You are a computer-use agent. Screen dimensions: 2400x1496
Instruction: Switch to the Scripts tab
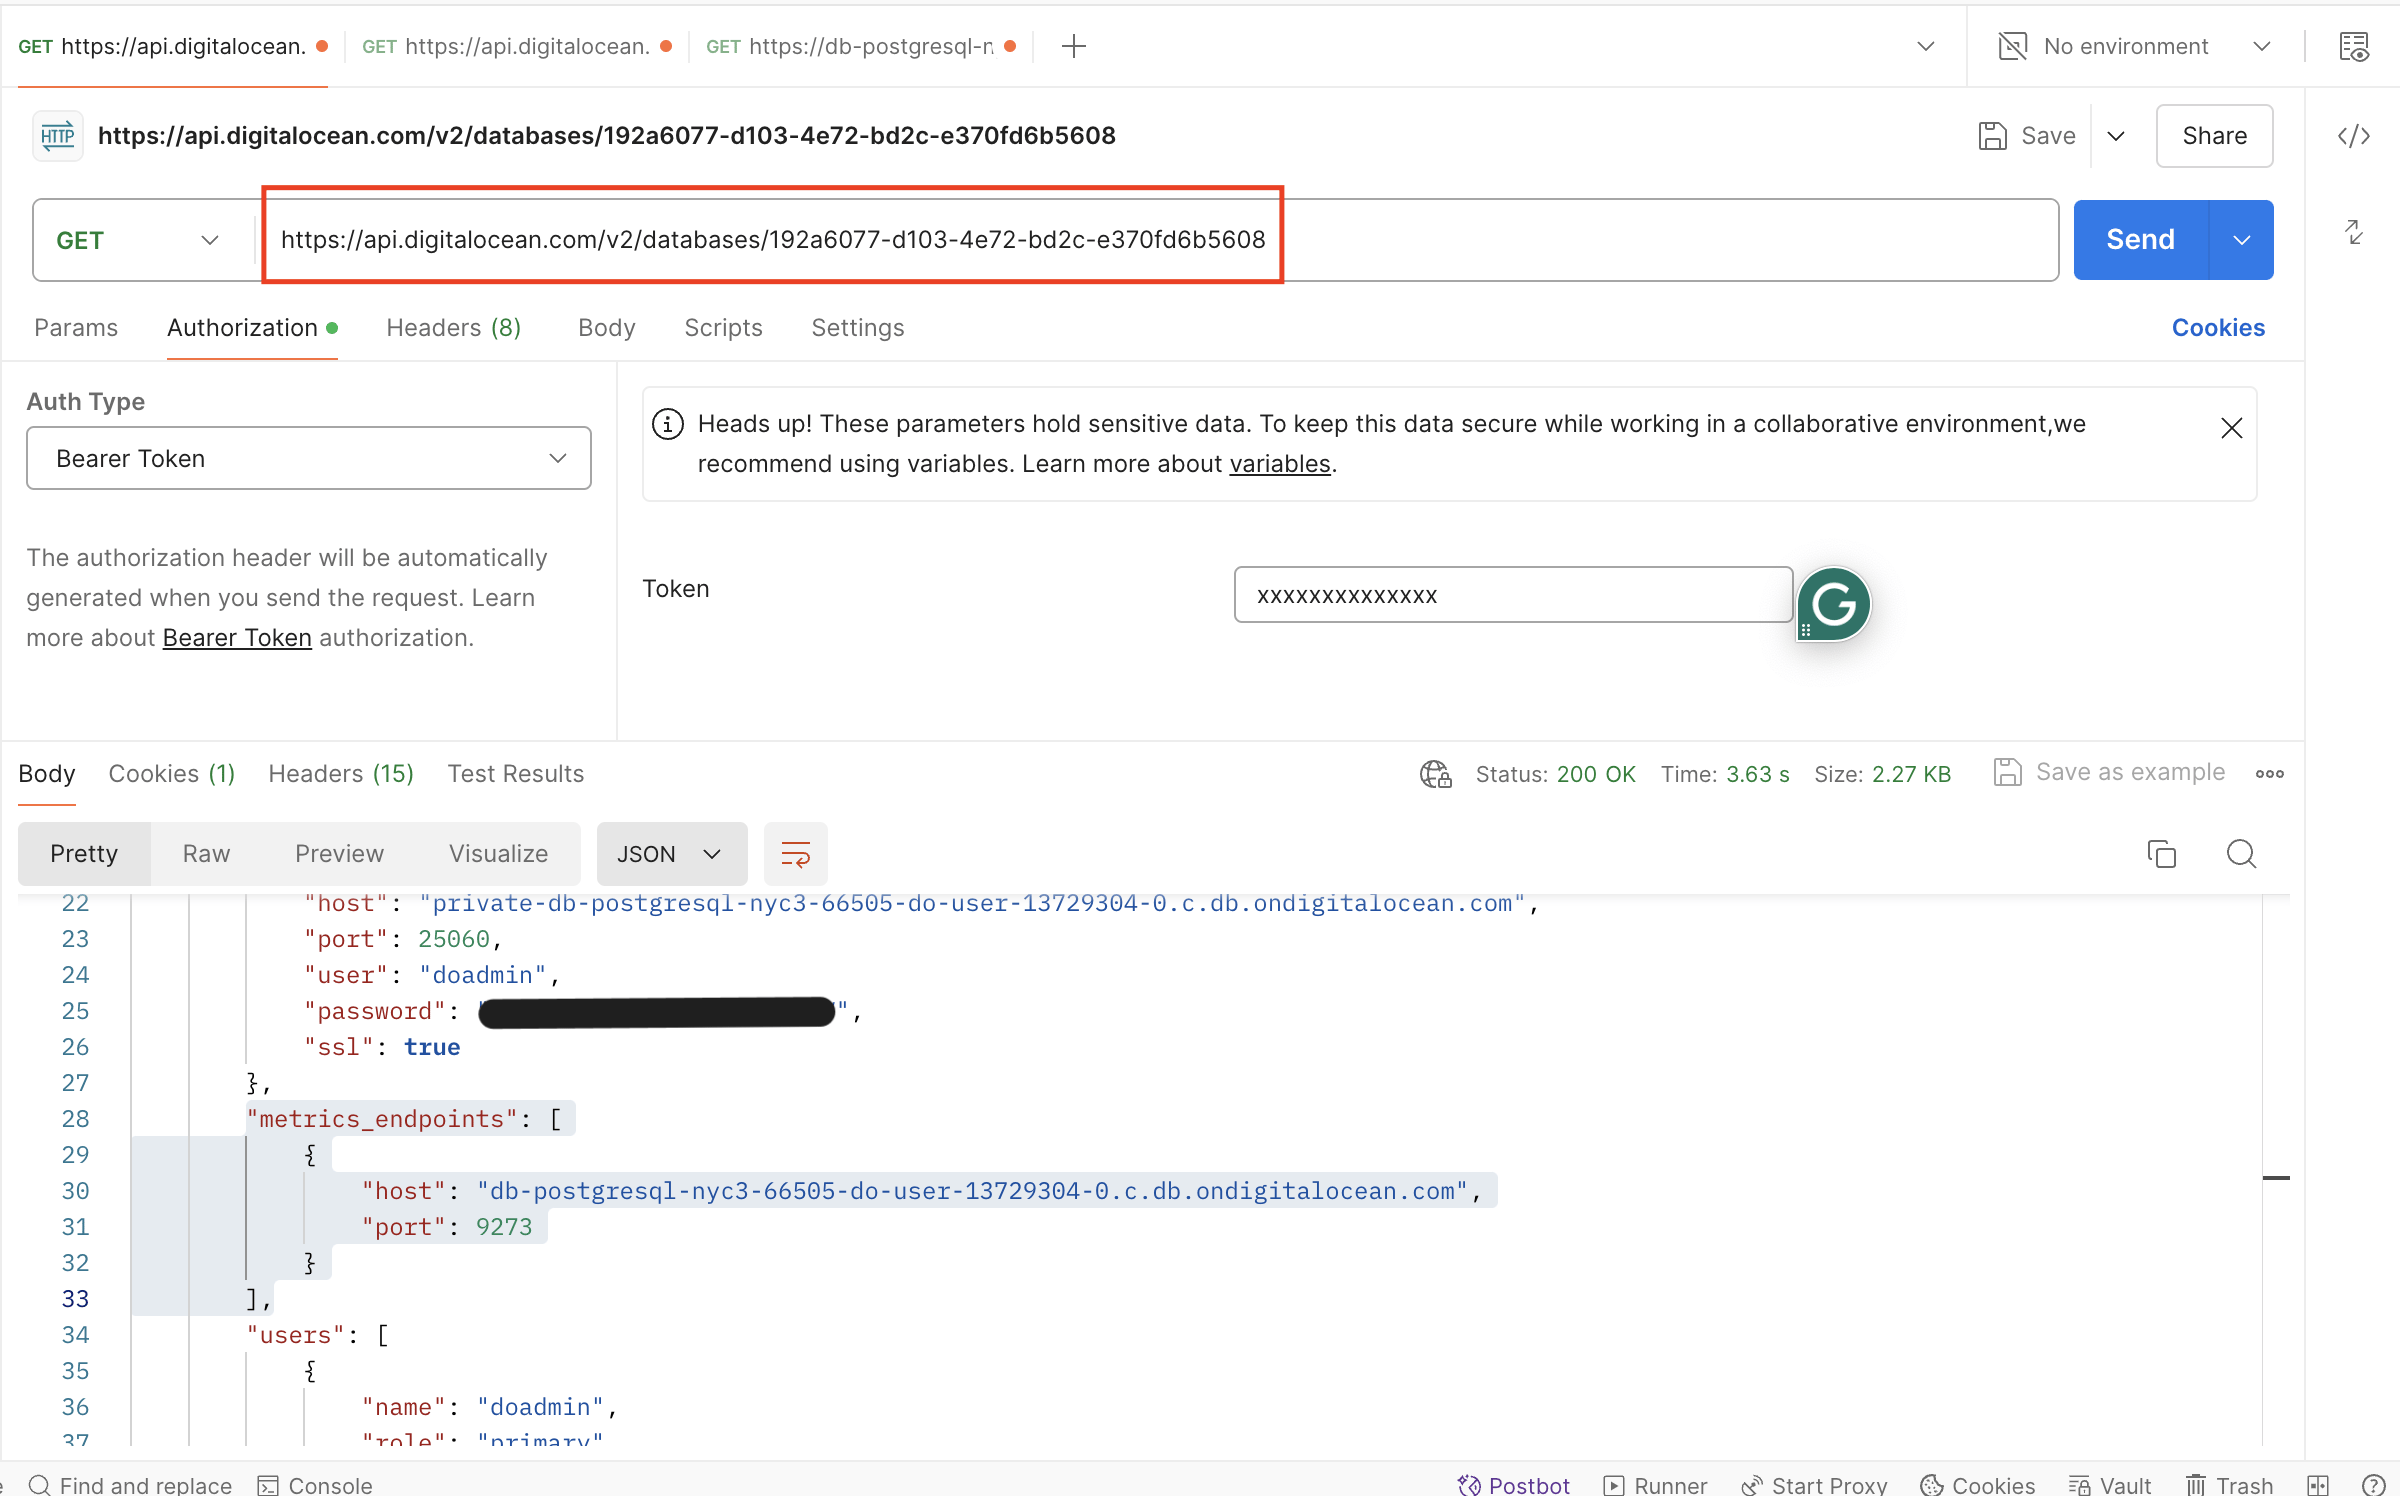pyautogui.click(x=723, y=328)
